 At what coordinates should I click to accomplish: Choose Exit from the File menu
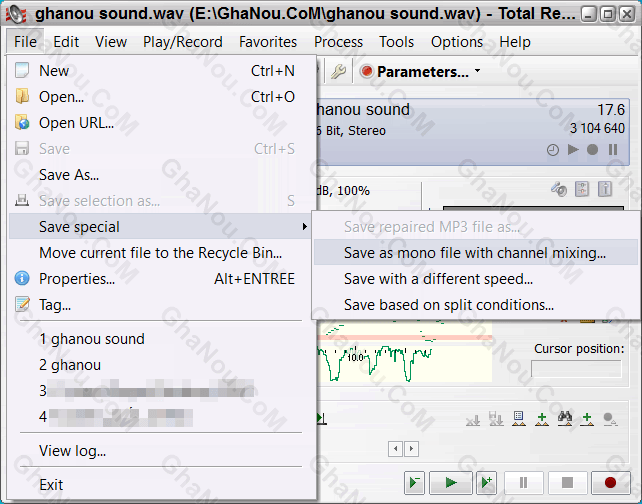point(160,485)
